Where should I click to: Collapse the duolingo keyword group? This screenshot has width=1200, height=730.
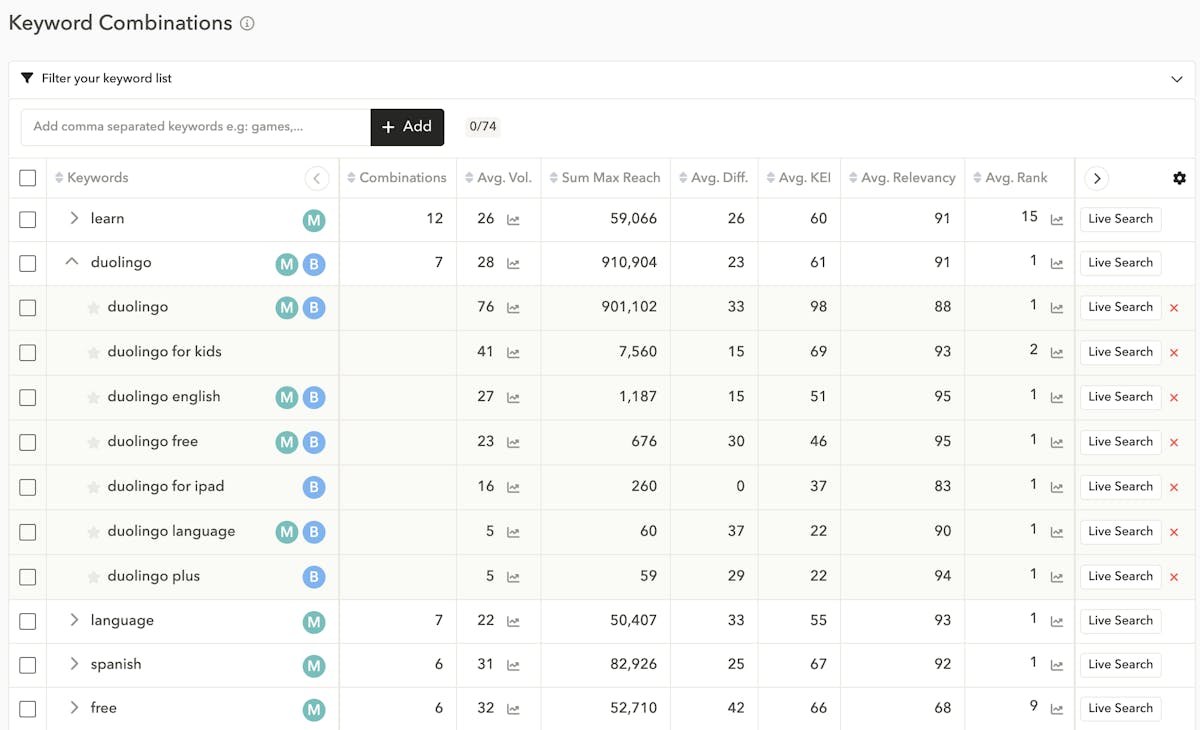[72, 262]
